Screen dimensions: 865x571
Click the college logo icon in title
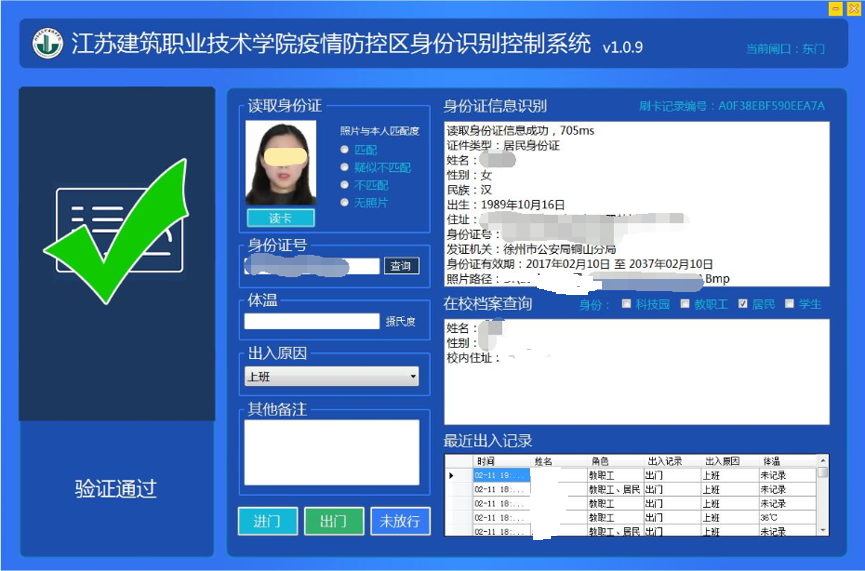47,44
